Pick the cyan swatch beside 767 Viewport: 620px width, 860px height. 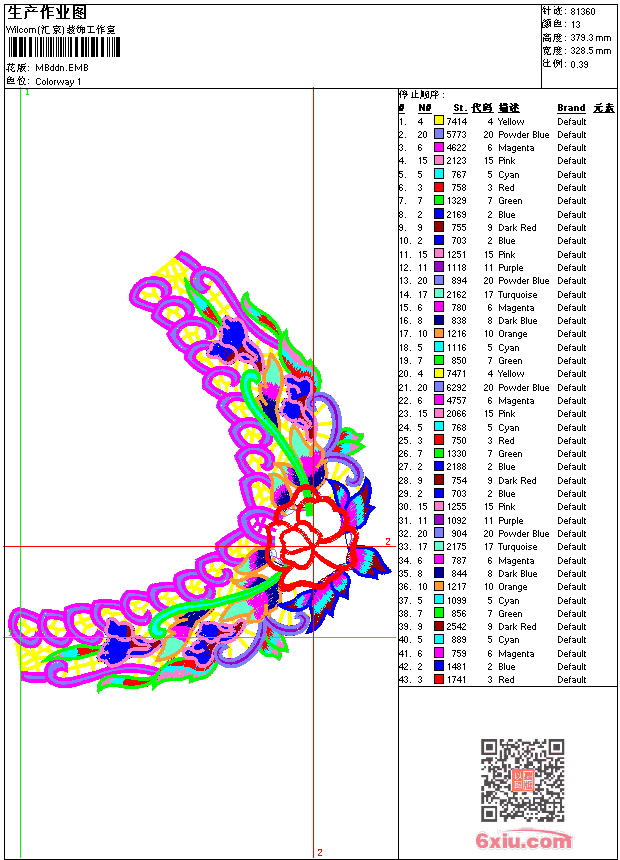(x=439, y=174)
